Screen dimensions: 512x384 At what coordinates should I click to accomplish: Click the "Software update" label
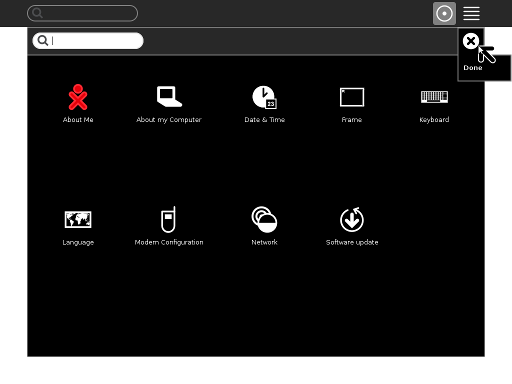pyautogui.click(x=352, y=243)
